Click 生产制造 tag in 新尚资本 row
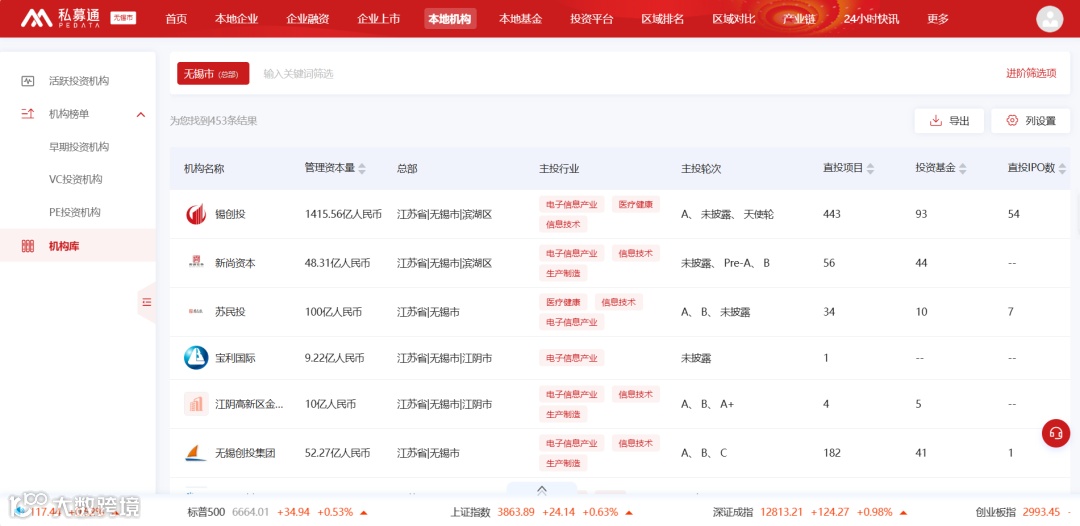Viewport: 1080px width, 526px height. coord(563,273)
